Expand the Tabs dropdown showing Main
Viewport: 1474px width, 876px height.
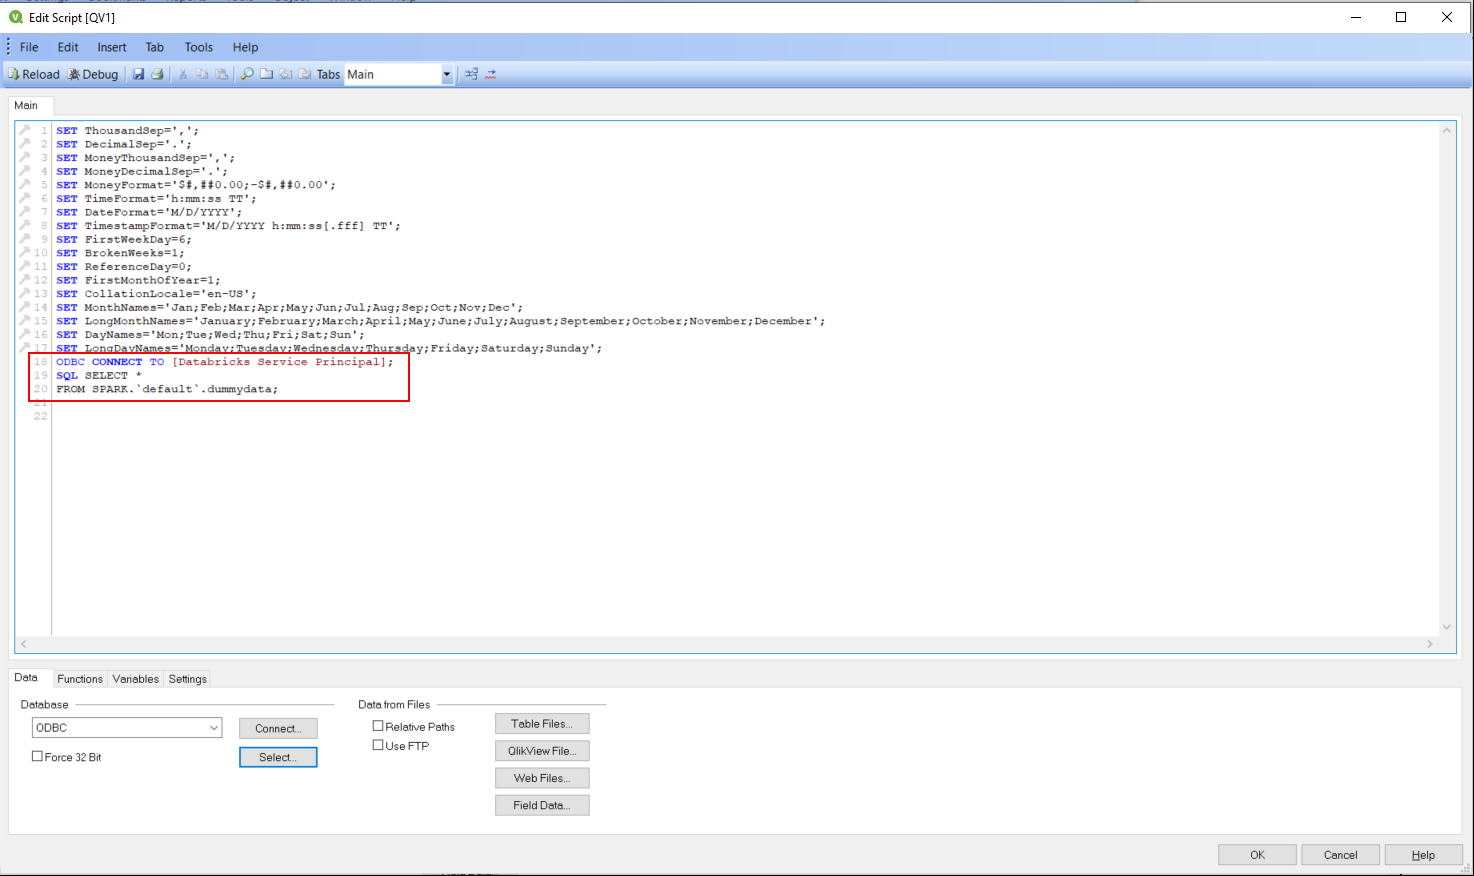[447, 75]
